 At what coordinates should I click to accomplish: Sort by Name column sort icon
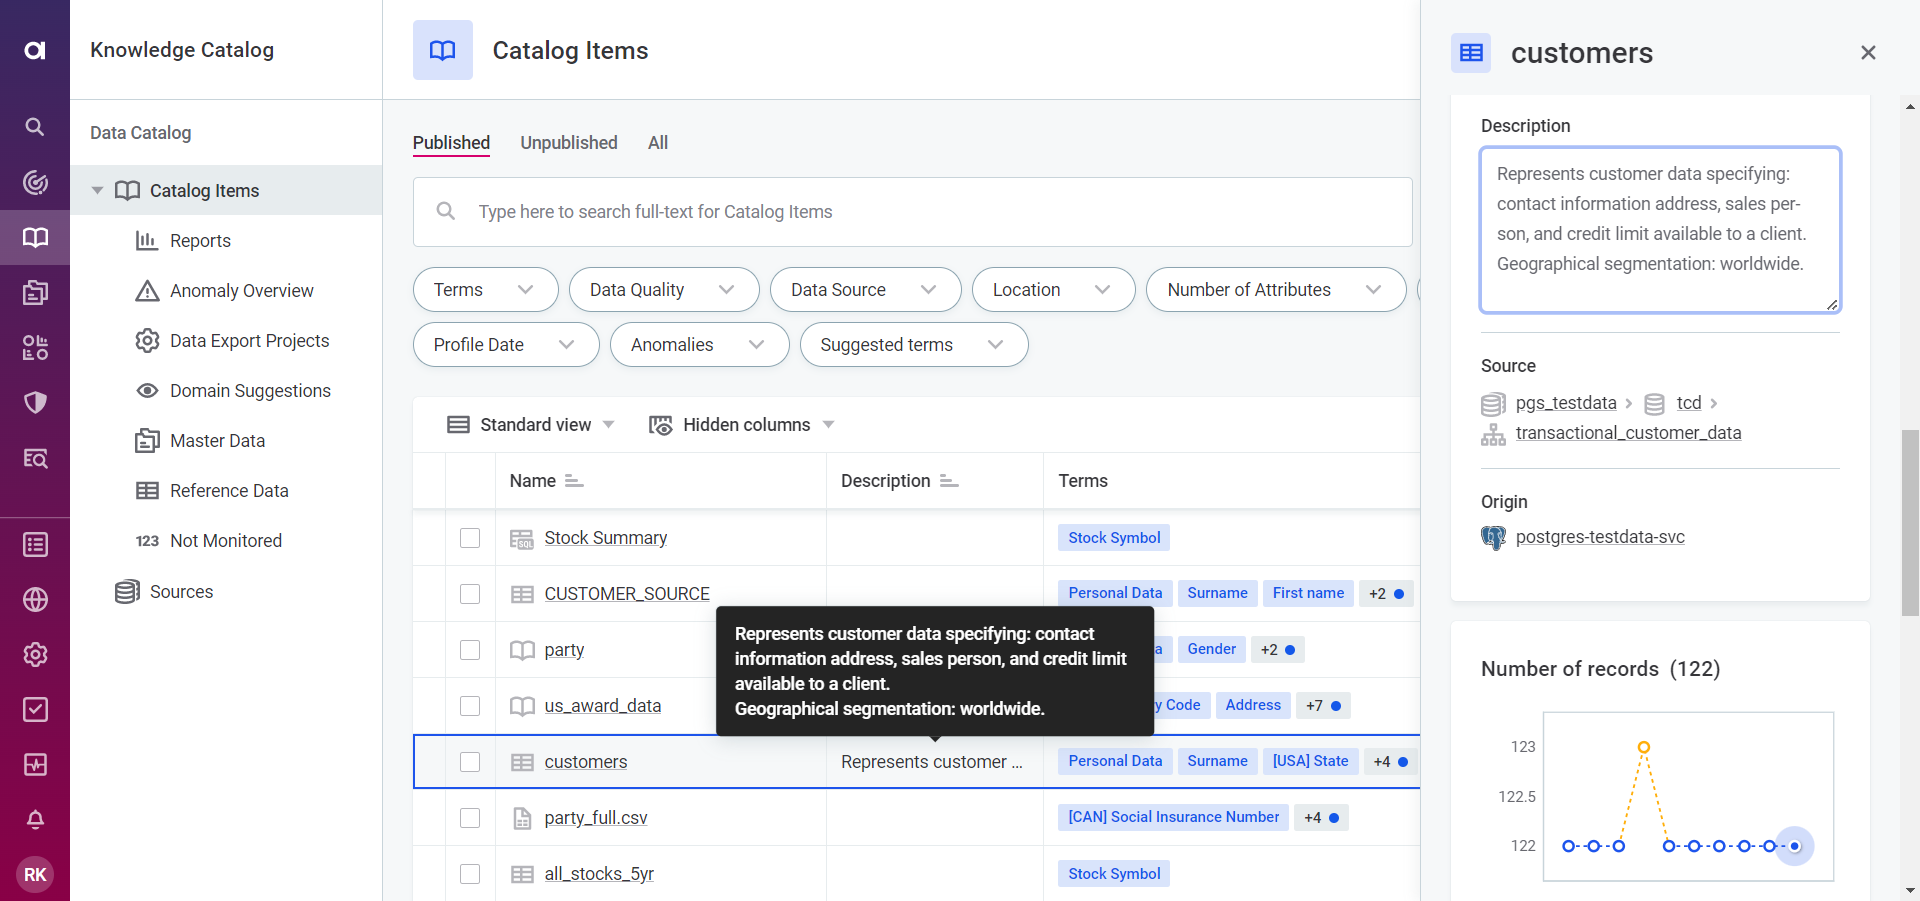click(x=574, y=481)
